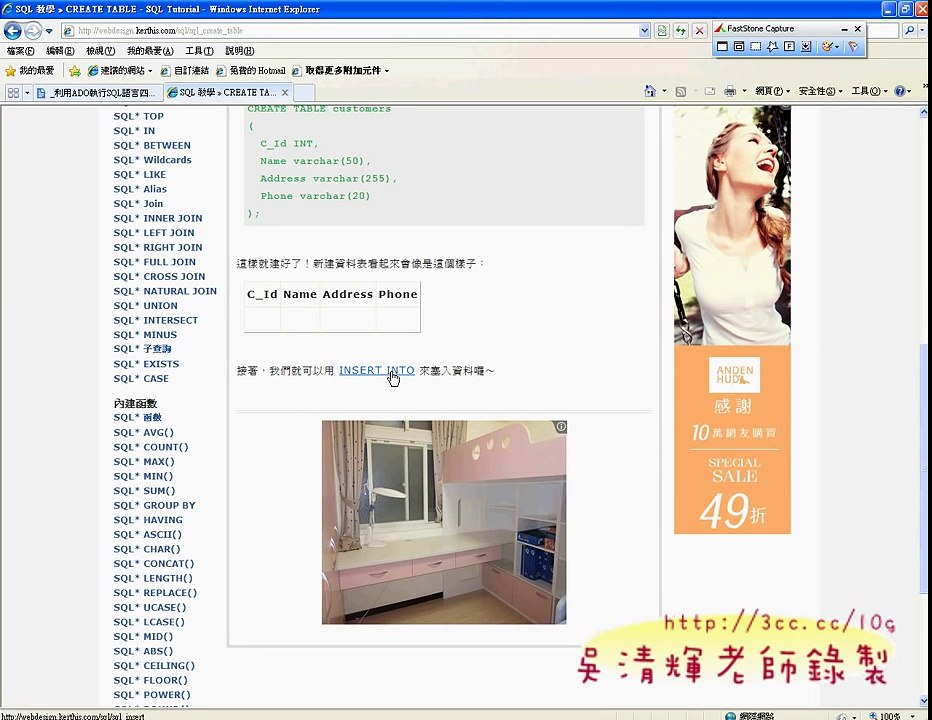Click the vertical scrollbar up arrow

[924, 112]
